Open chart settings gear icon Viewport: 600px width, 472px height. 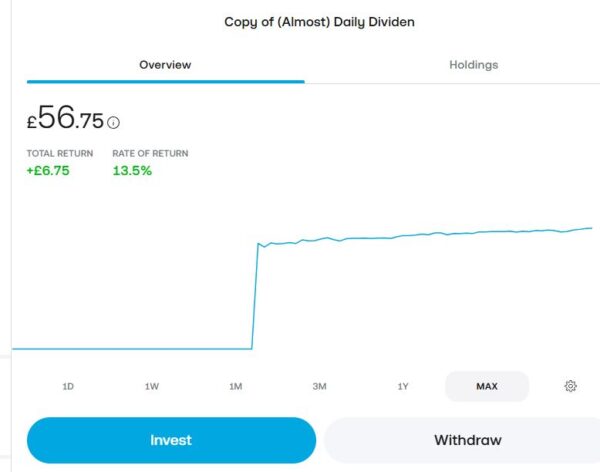point(571,386)
